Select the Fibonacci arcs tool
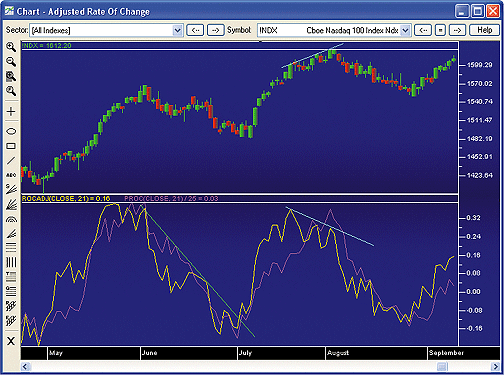 coord(11,219)
